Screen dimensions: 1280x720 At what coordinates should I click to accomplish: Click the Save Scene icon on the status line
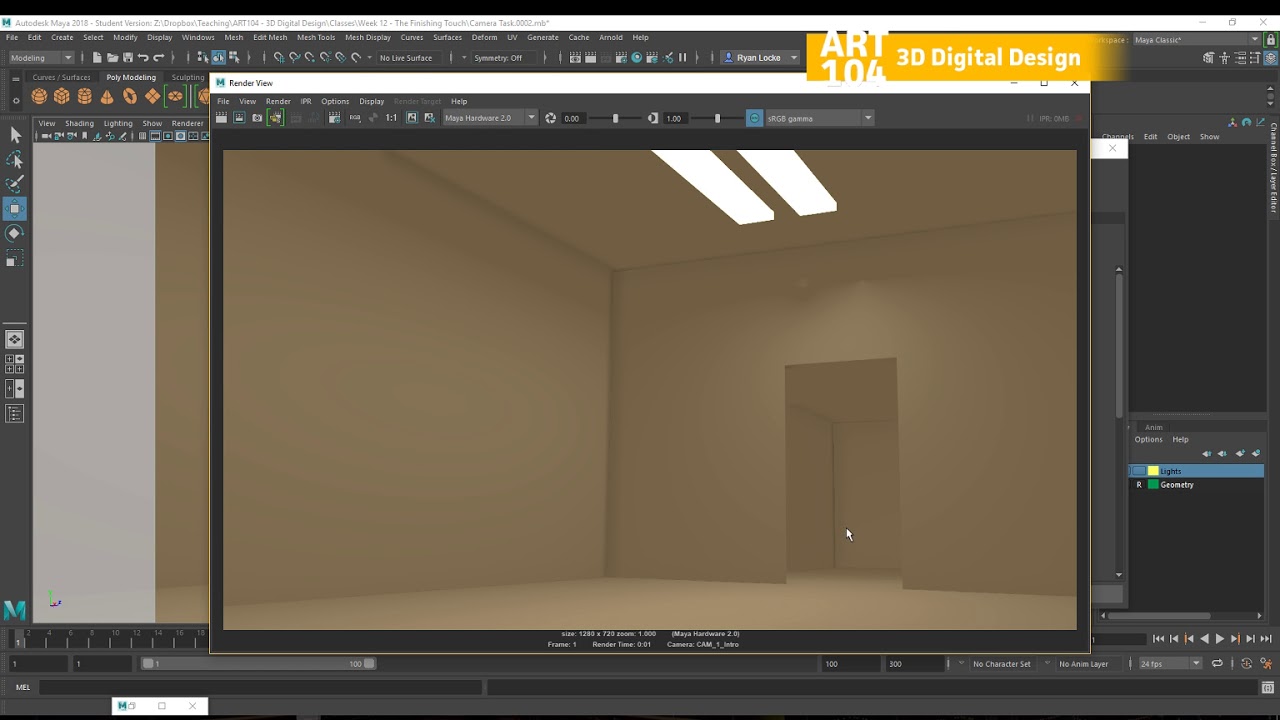pos(128,57)
